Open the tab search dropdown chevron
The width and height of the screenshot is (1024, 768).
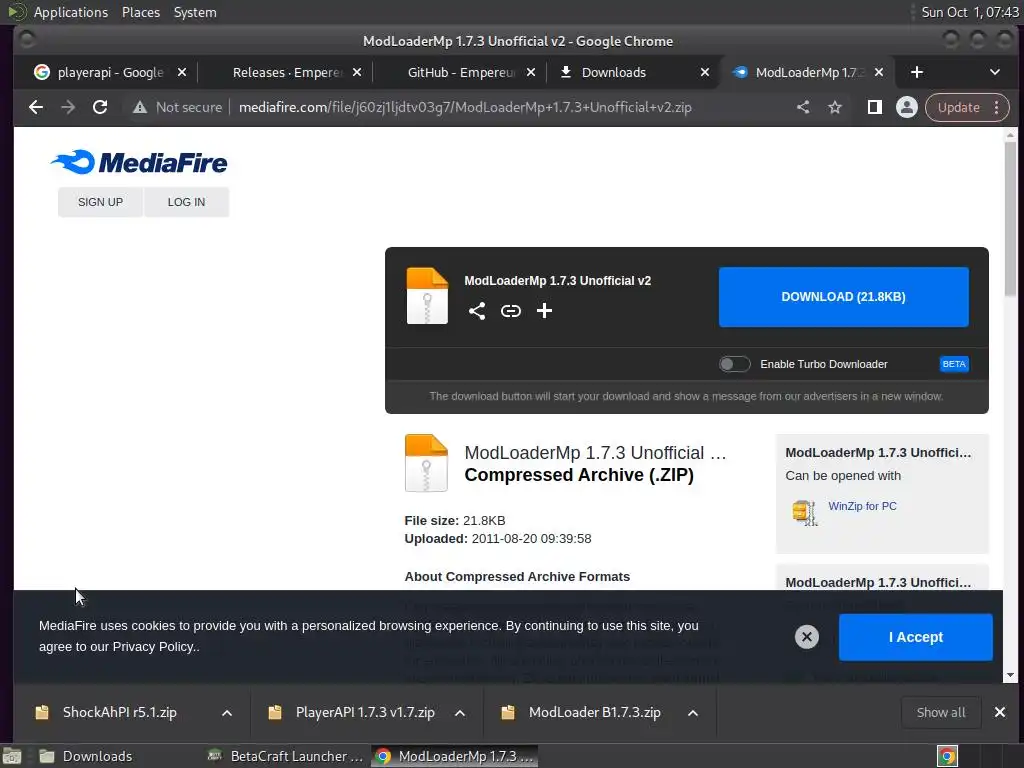(995, 72)
